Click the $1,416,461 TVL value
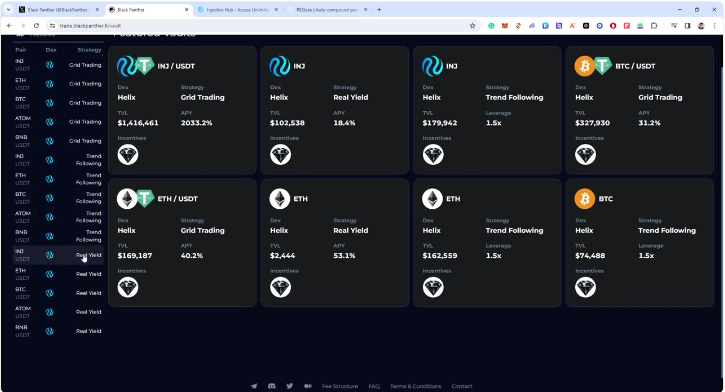This screenshot has height=392, width=725. [138, 123]
